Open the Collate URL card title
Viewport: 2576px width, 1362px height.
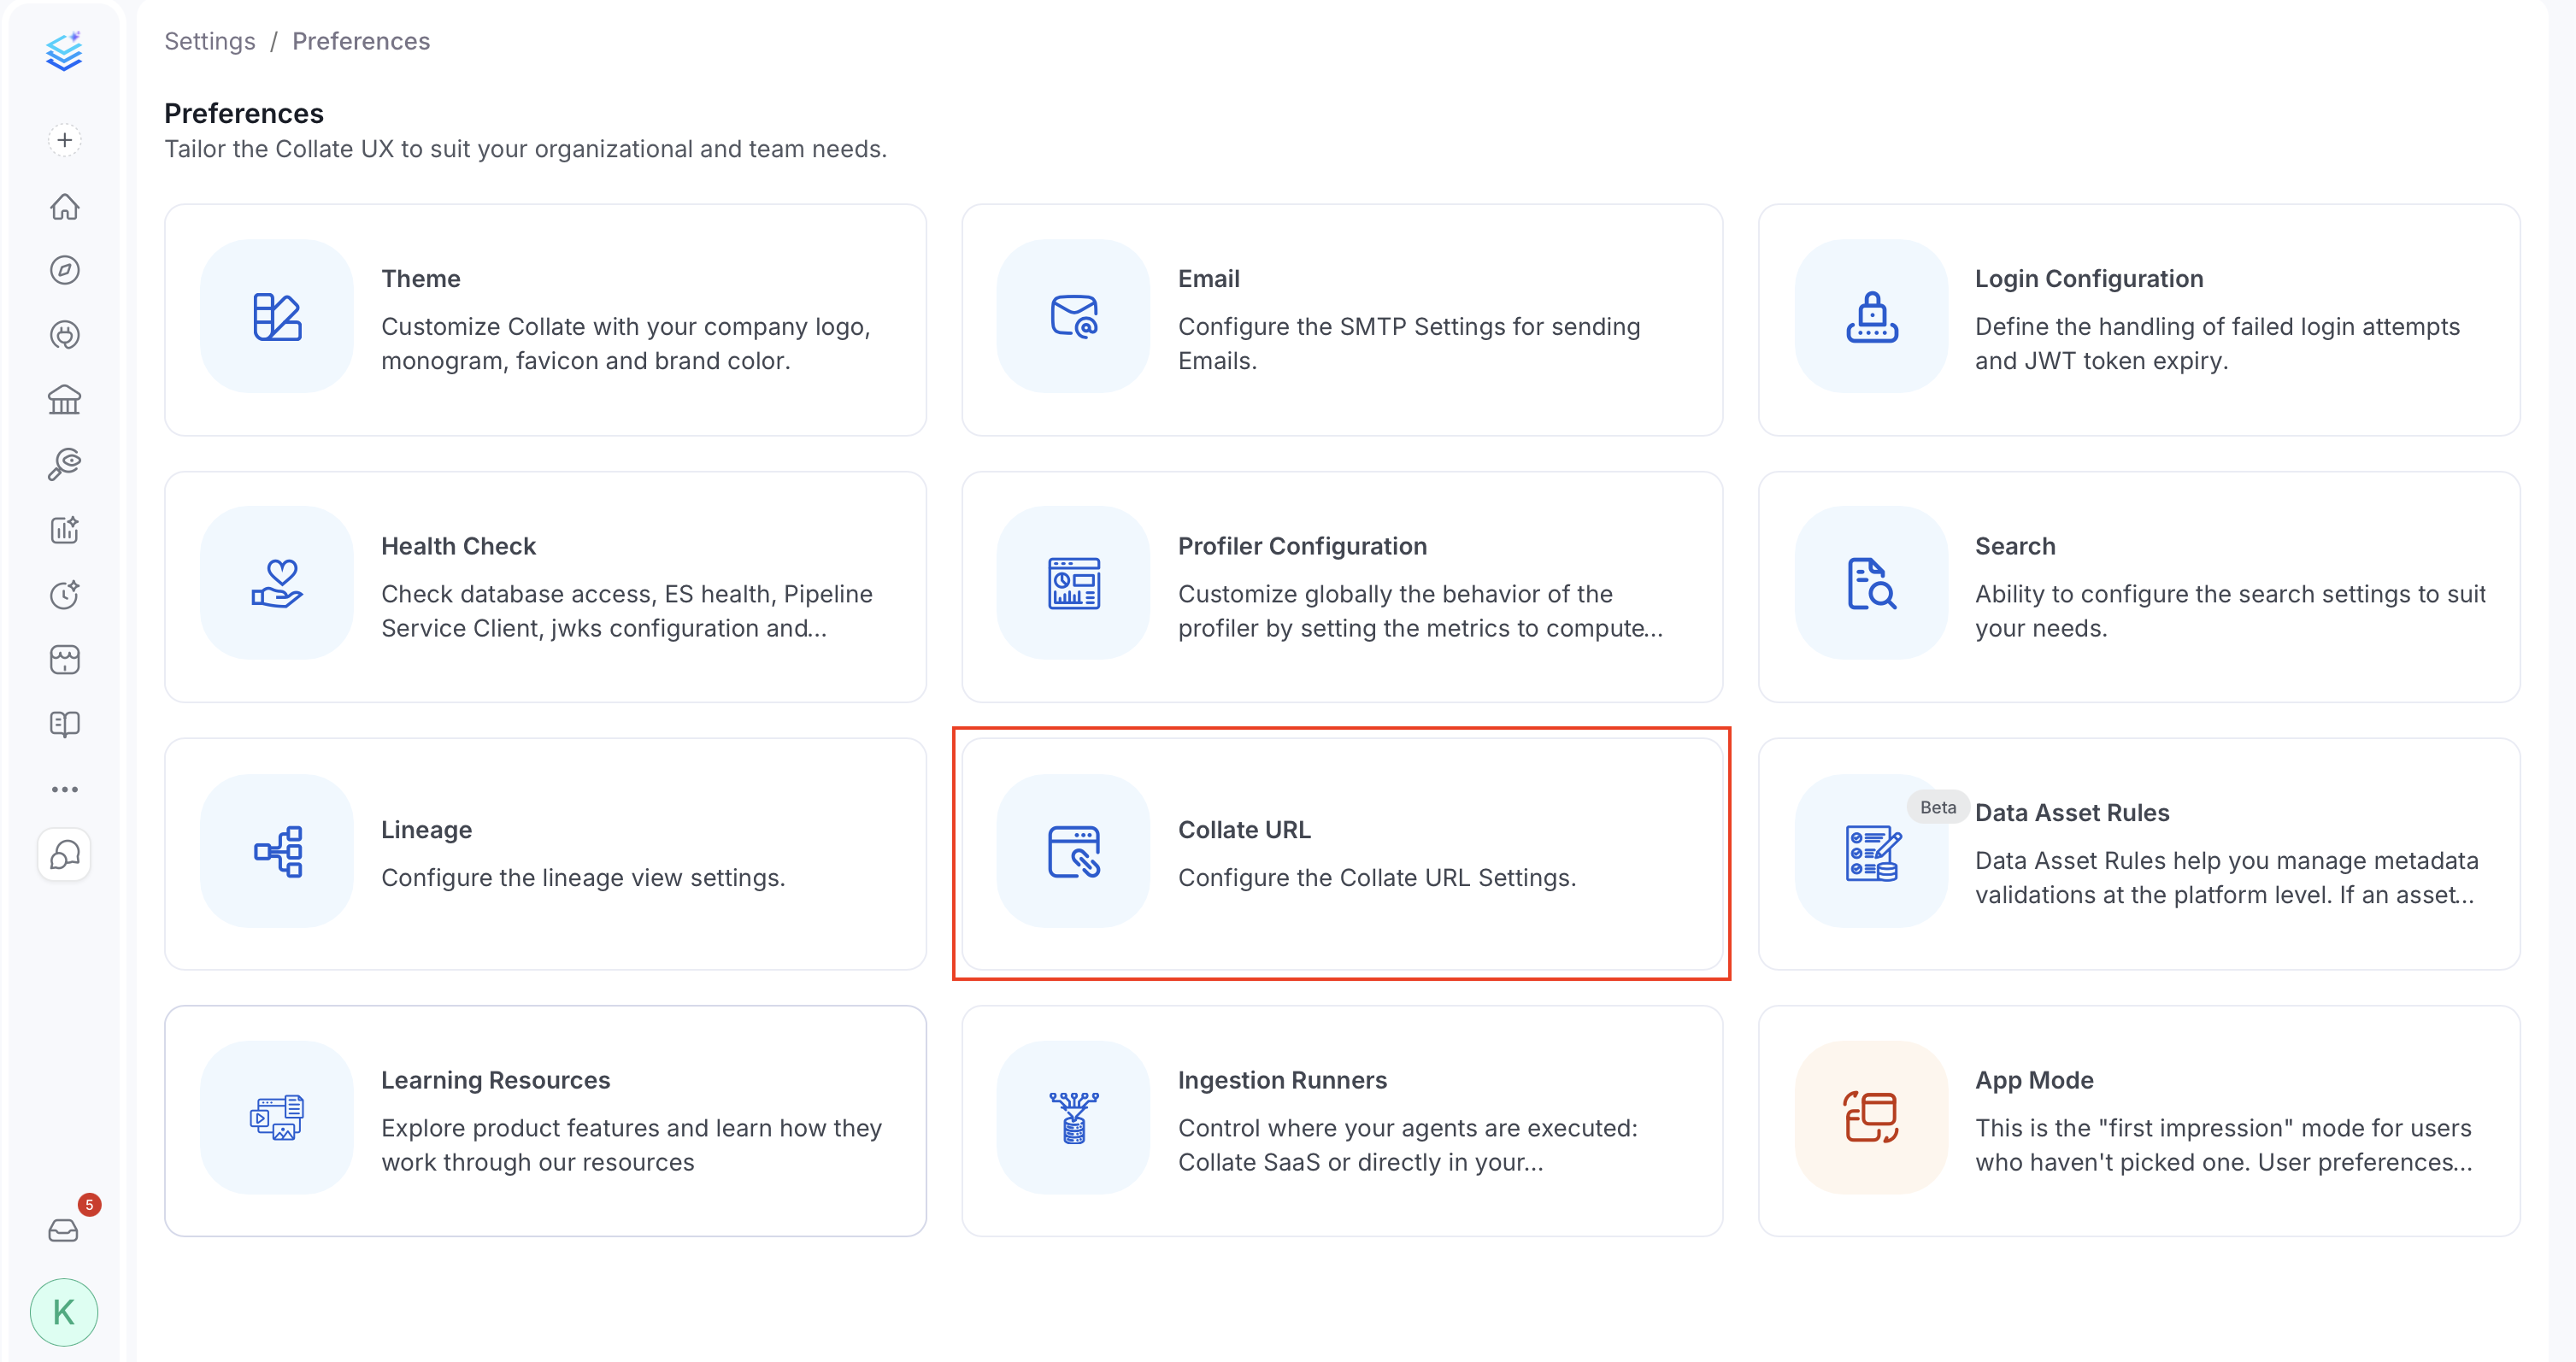pos(1245,830)
